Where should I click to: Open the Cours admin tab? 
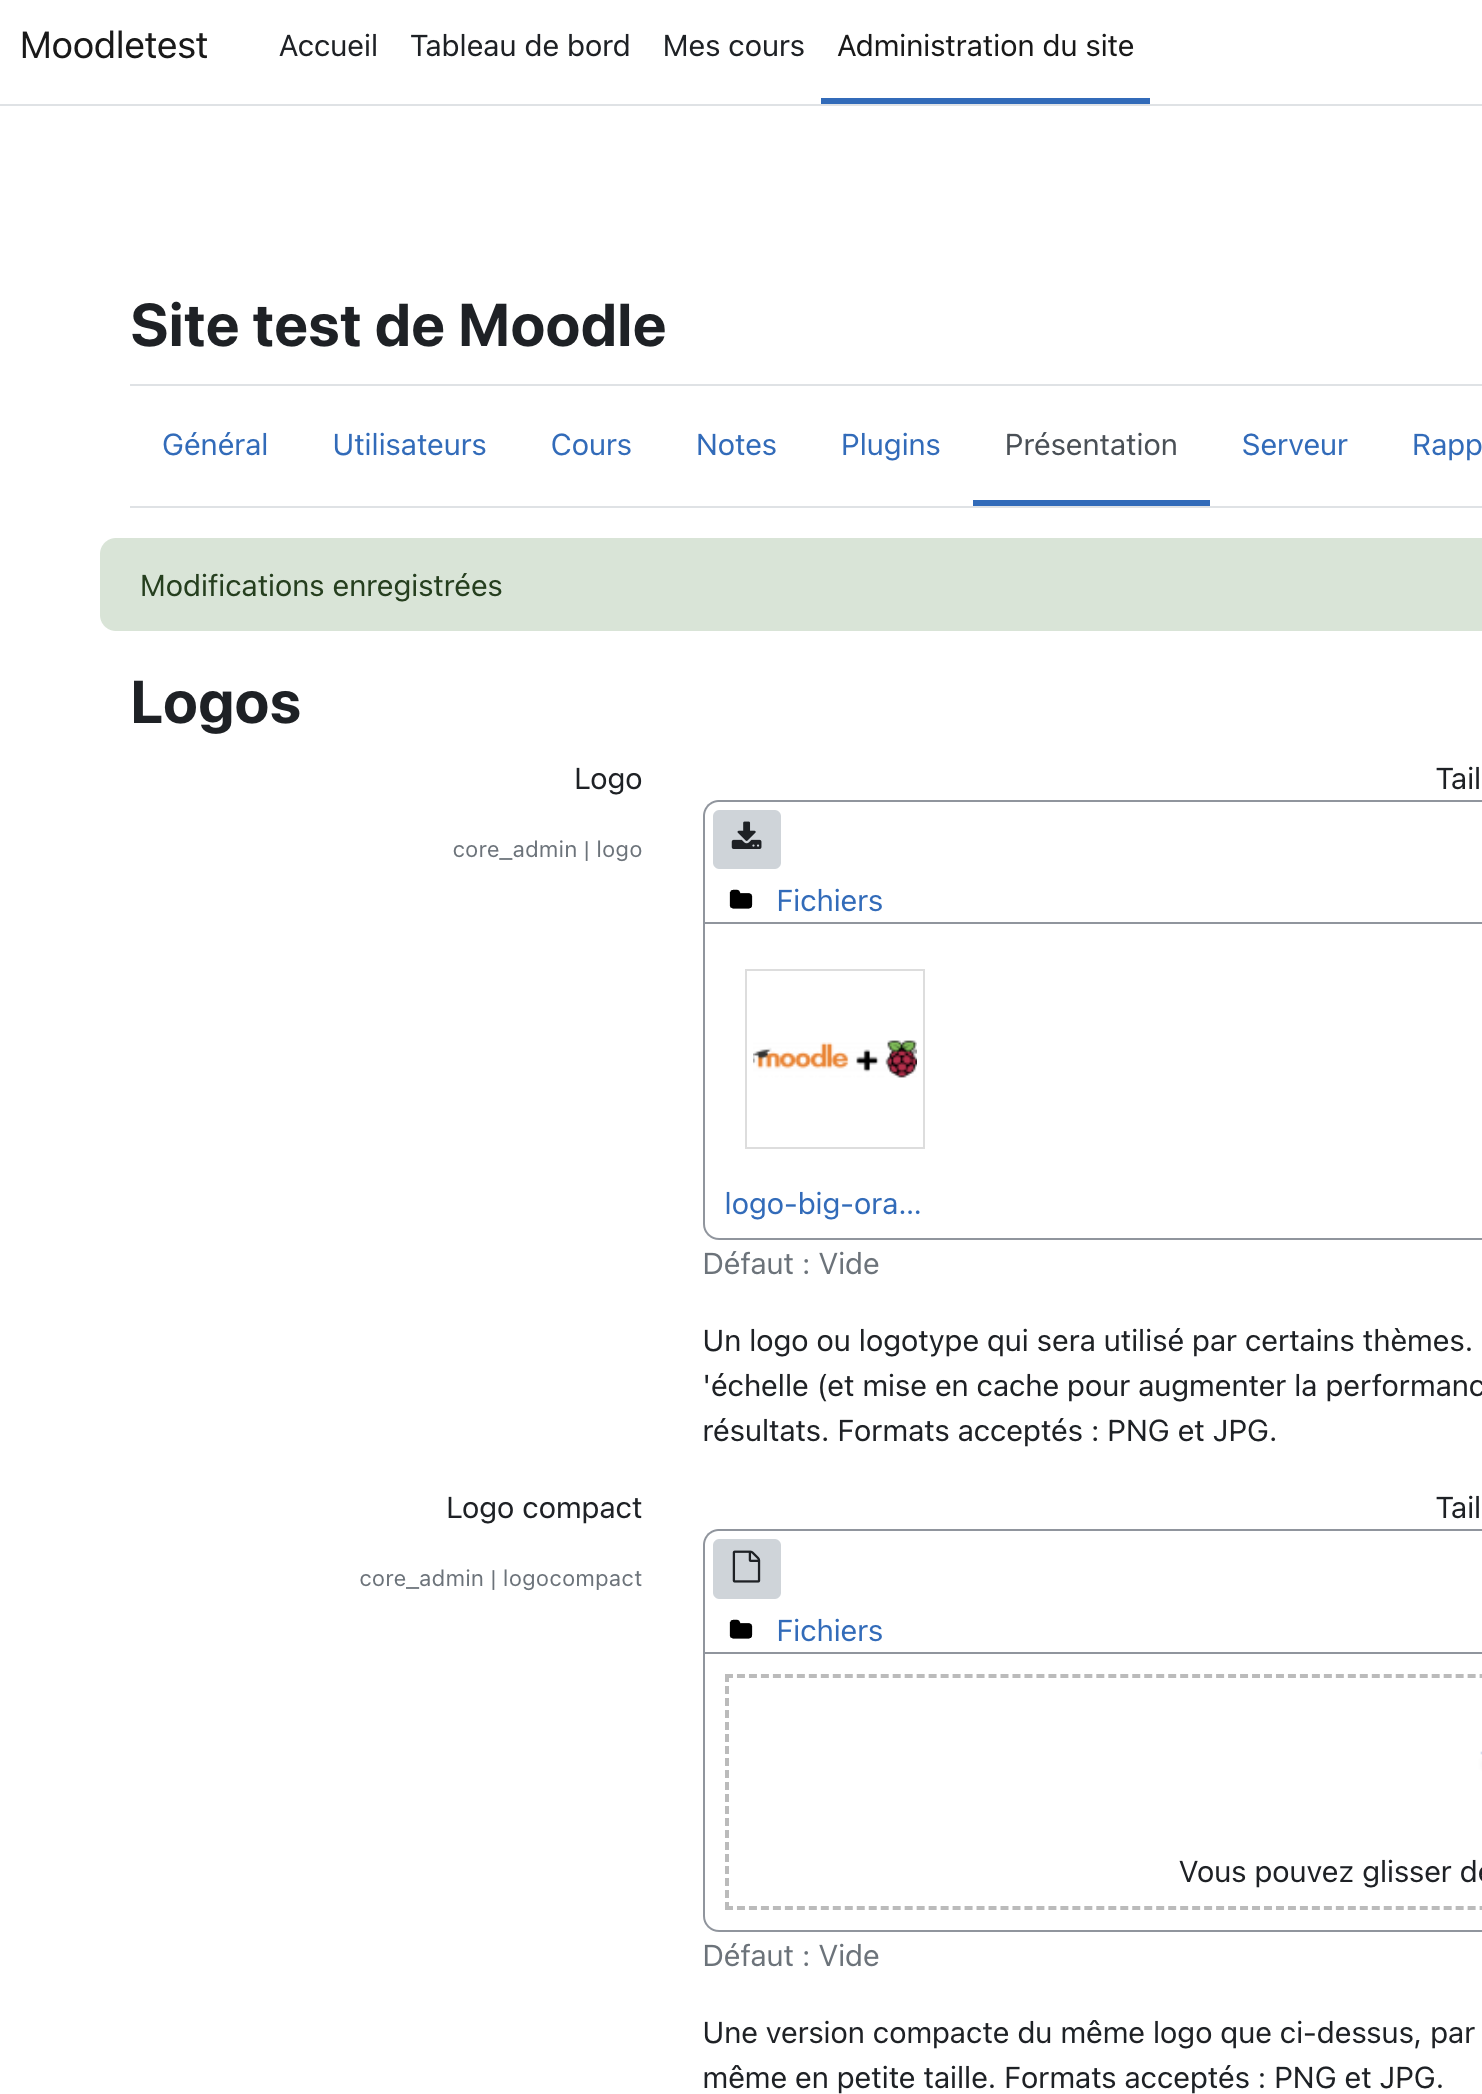pos(591,445)
